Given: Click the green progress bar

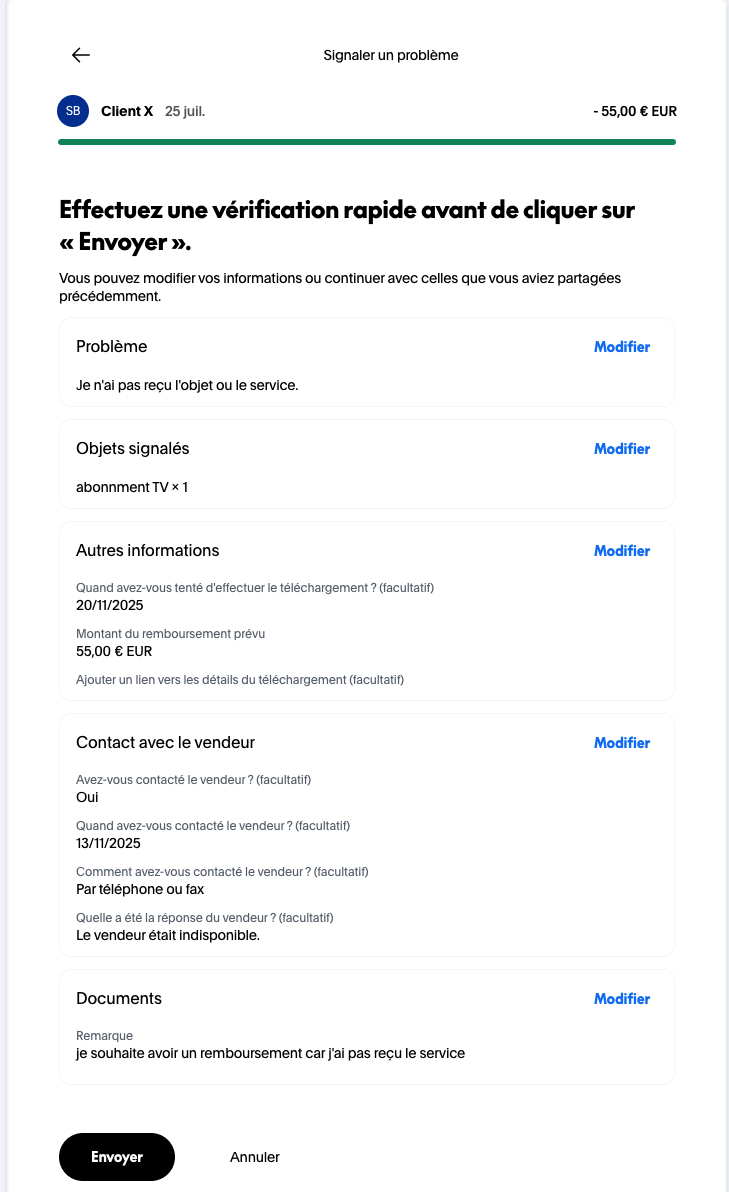Looking at the screenshot, I should click(367, 142).
